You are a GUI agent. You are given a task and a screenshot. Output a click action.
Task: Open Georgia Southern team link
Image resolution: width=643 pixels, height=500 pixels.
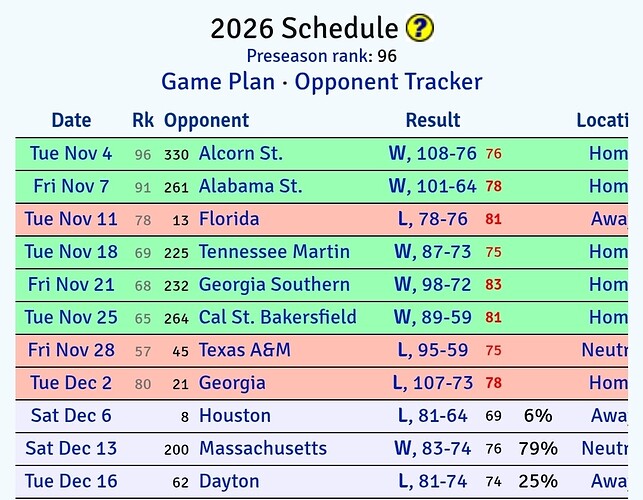point(274,285)
